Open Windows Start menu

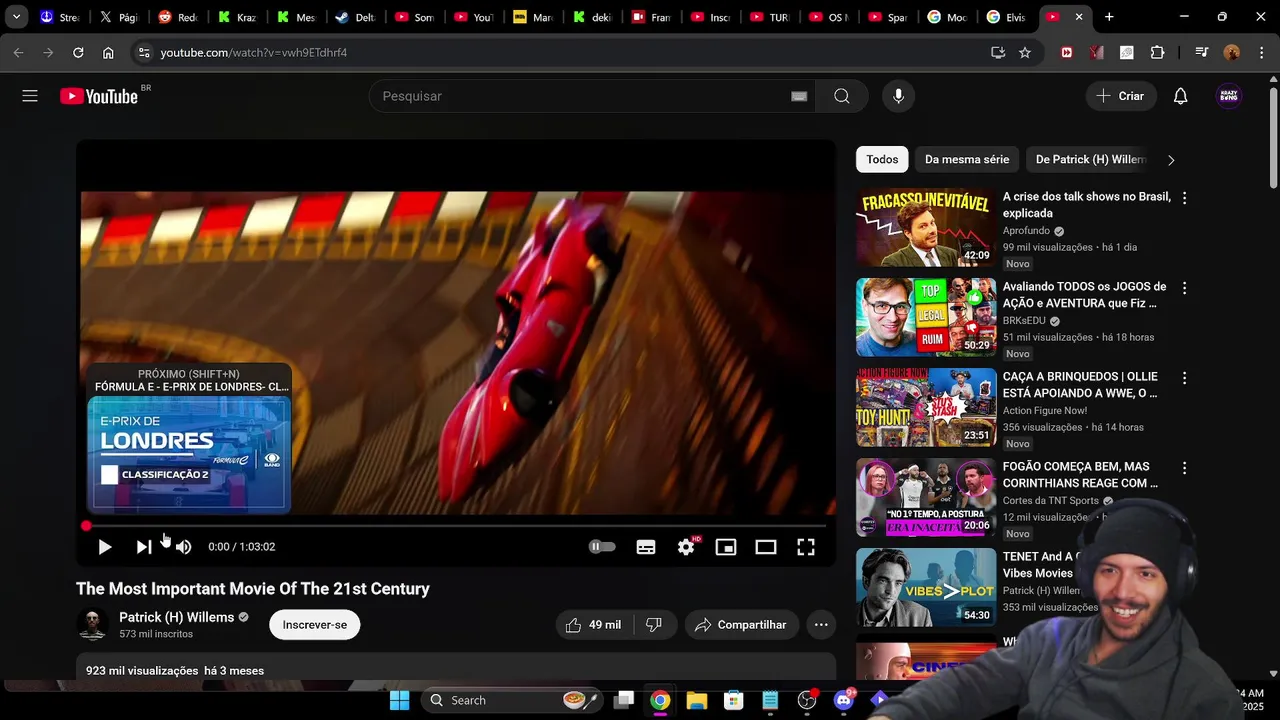click(x=399, y=700)
